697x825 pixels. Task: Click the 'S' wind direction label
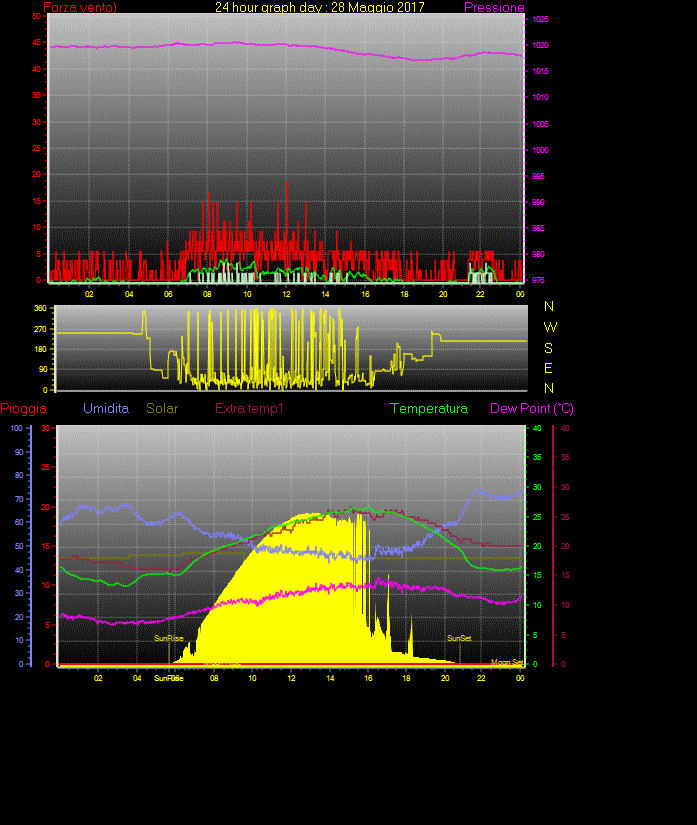tap(548, 348)
